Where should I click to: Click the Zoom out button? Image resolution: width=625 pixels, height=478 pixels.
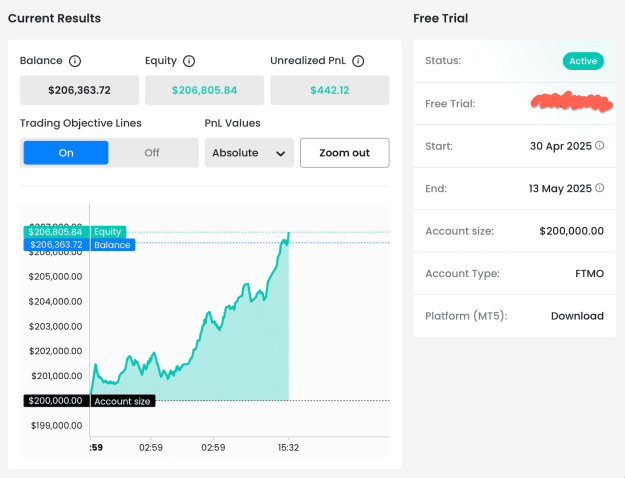[345, 153]
